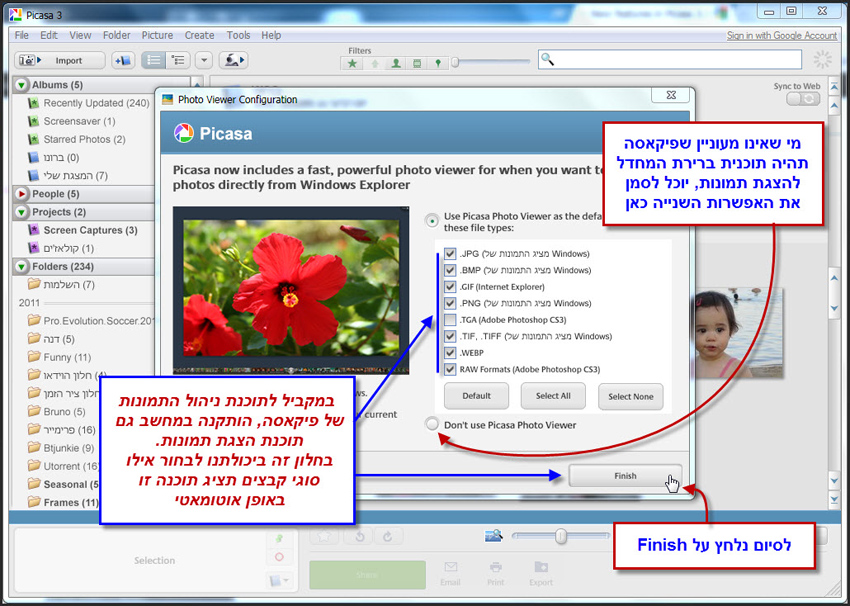Click the Btjunkie folder icon

(x=34, y=448)
